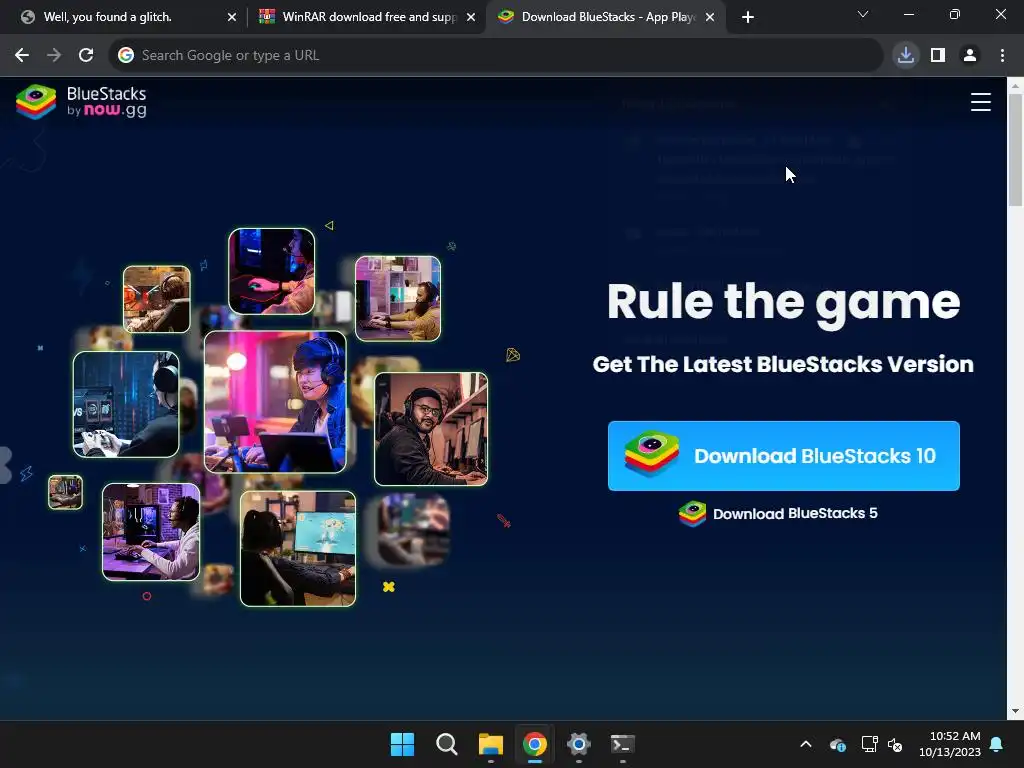This screenshot has width=1024, height=768.
Task: Go back to the previous page
Action: [22, 56]
